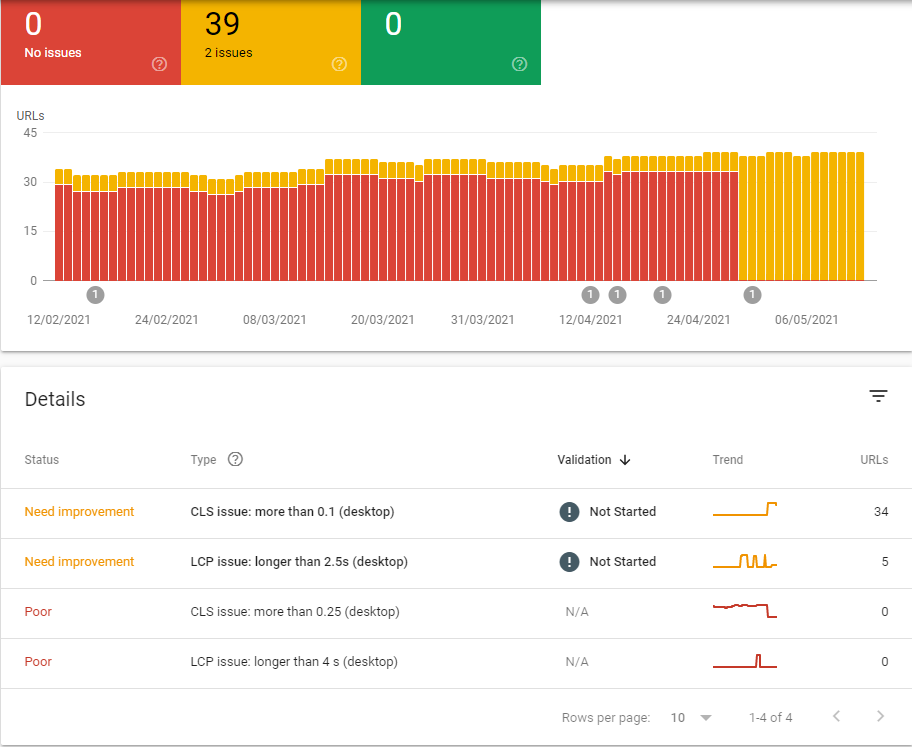Click the URLs column header

click(874, 460)
